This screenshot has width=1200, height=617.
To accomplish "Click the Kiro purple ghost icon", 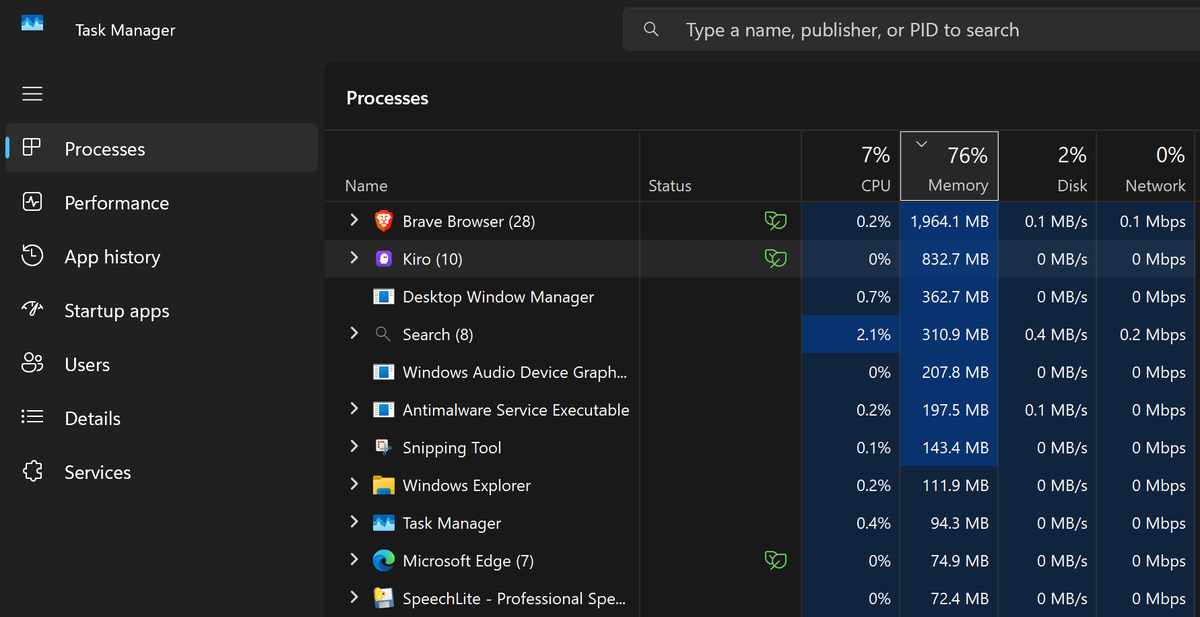I will coord(383,259).
